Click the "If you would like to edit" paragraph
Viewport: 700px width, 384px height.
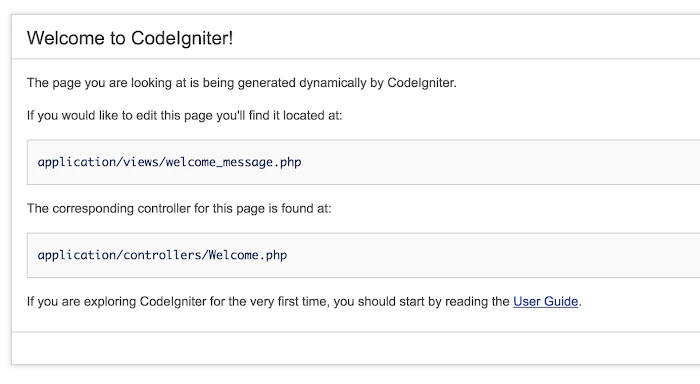(x=184, y=116)
